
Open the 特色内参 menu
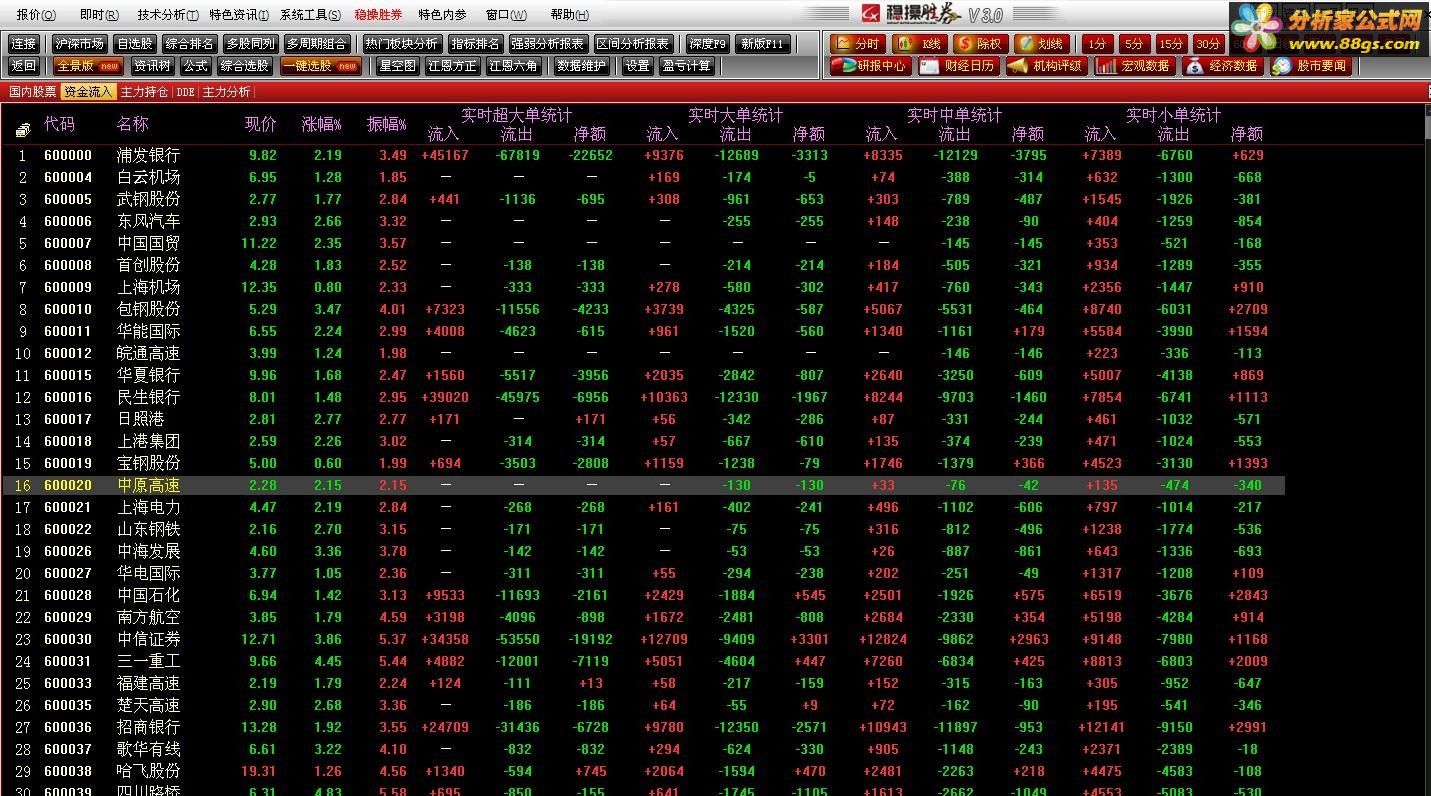[442, 15]
